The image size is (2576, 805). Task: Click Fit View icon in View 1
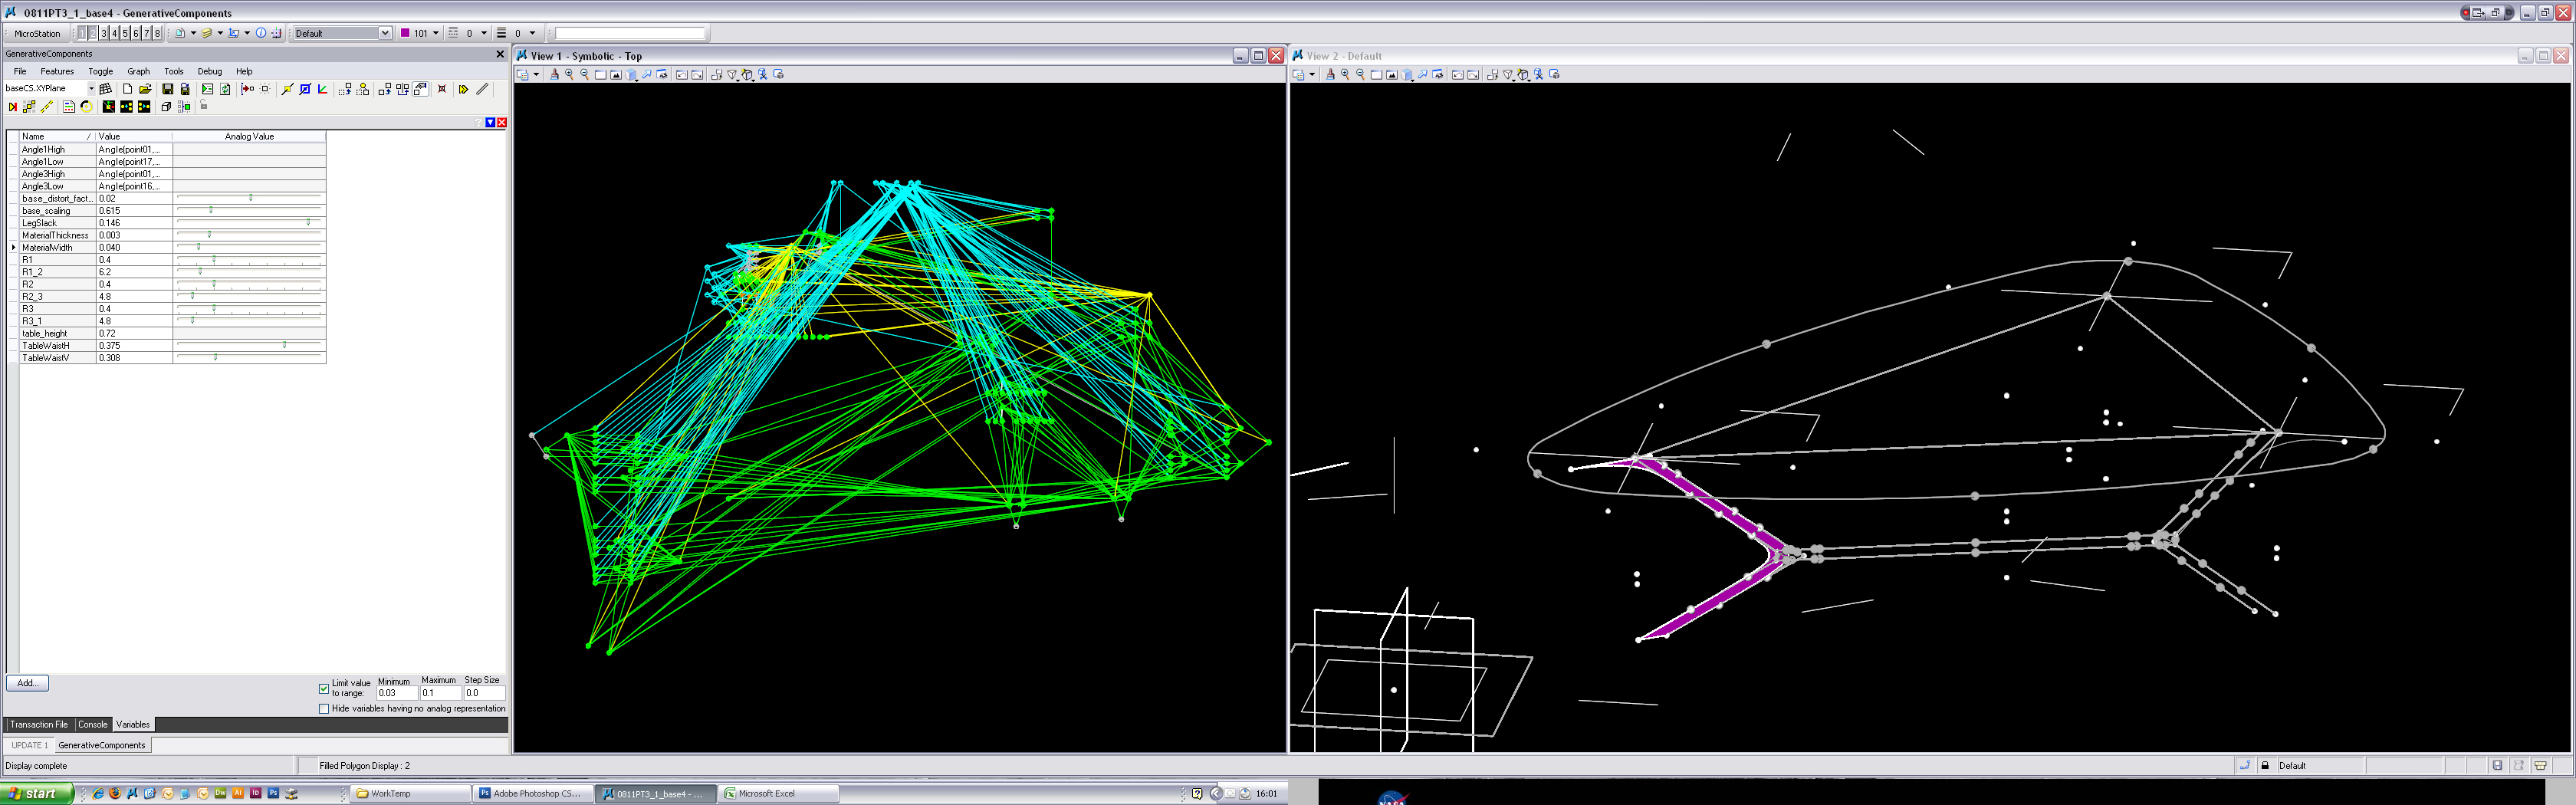point(616,74)
